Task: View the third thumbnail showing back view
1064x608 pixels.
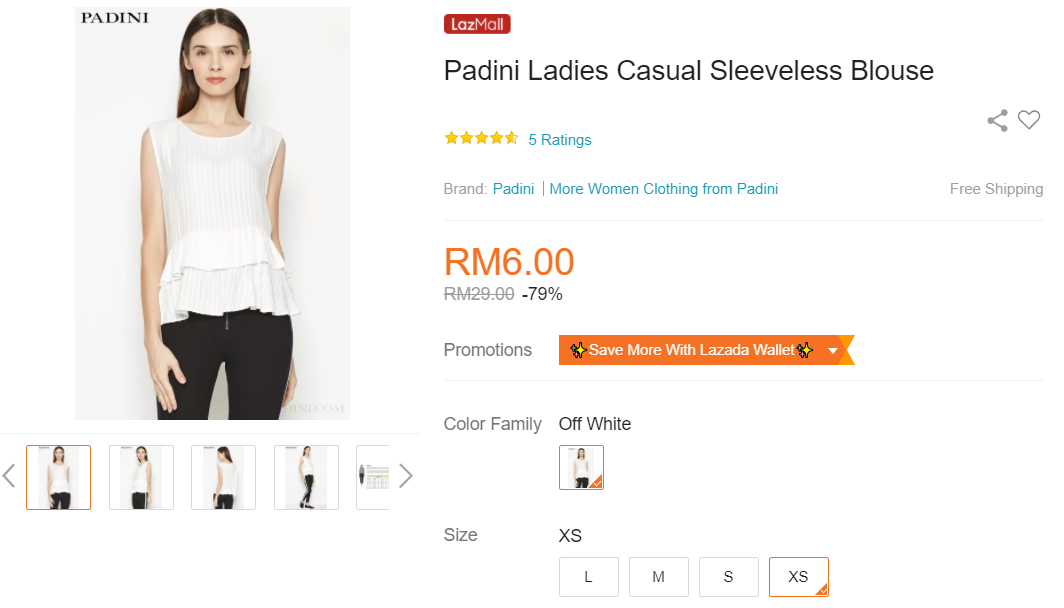Action: [x=224, y=477]
